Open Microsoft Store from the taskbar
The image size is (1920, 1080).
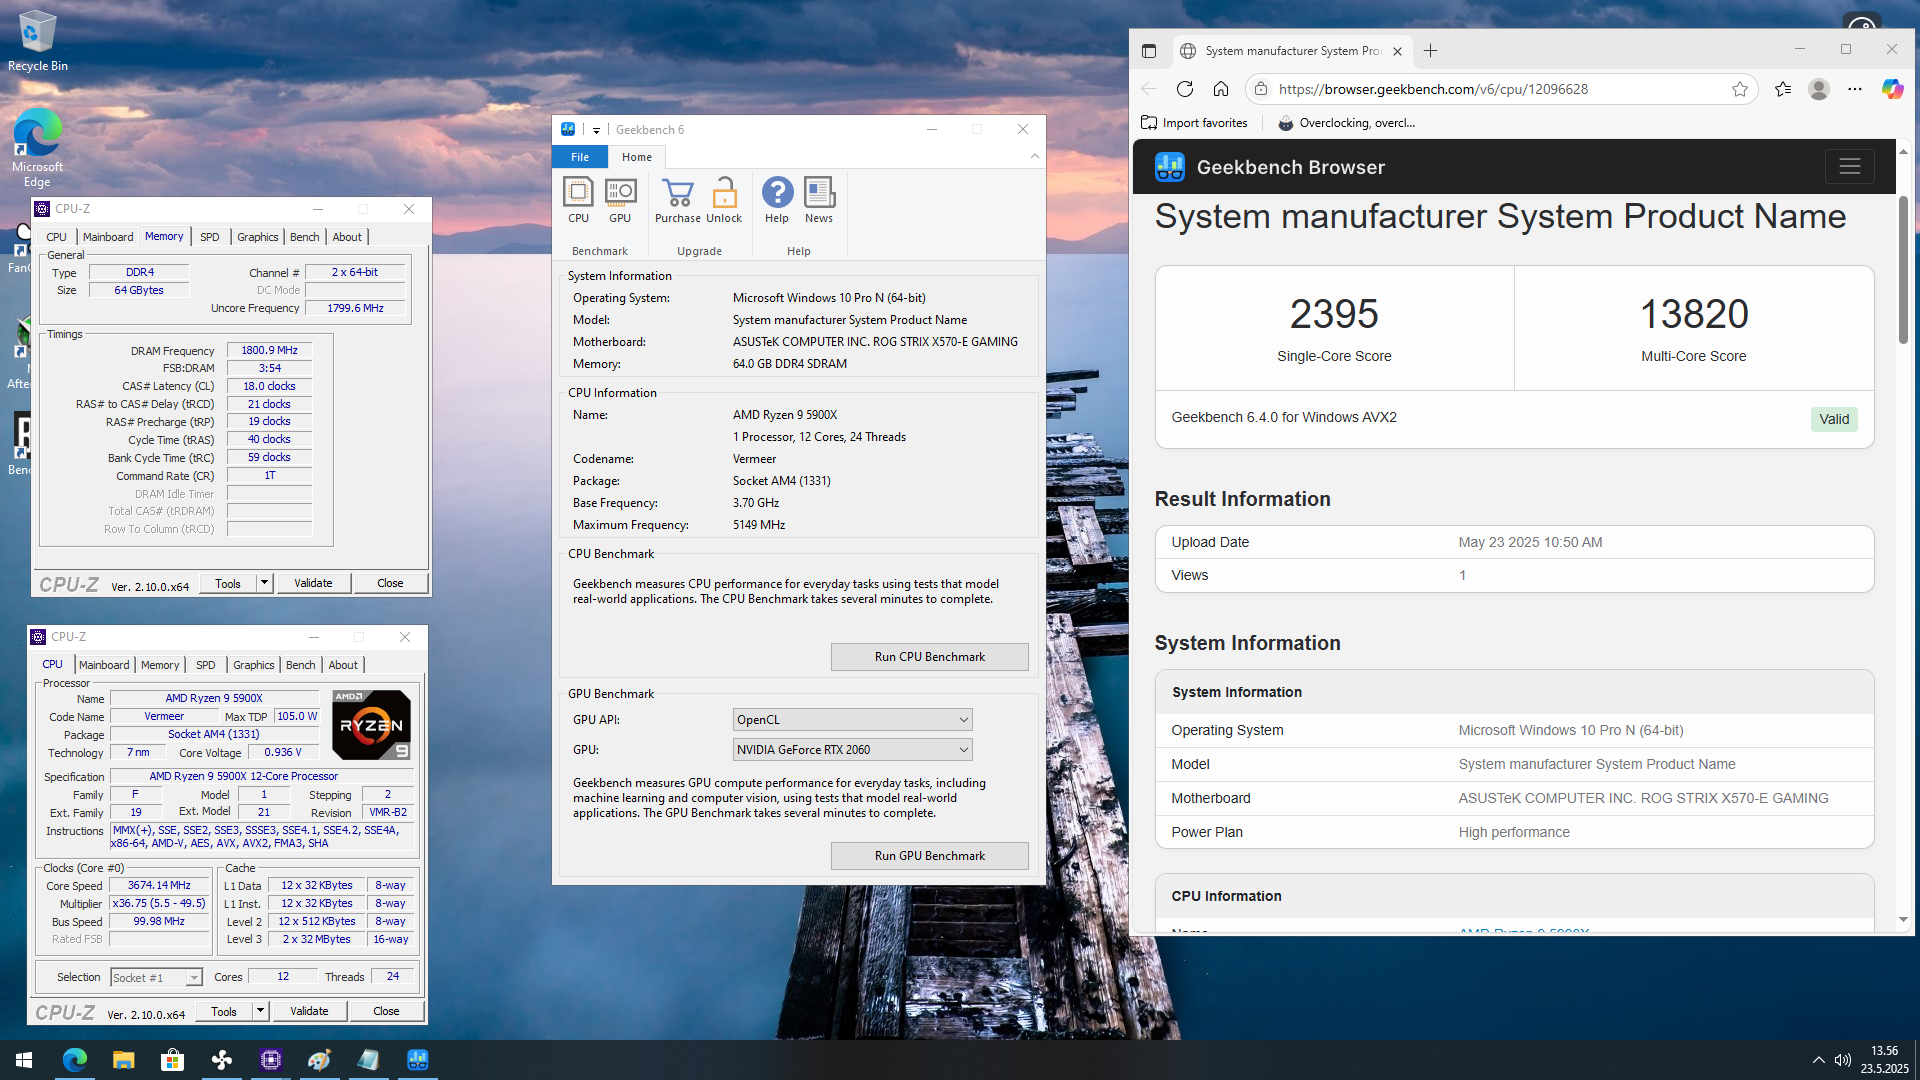coord(172,1060)
